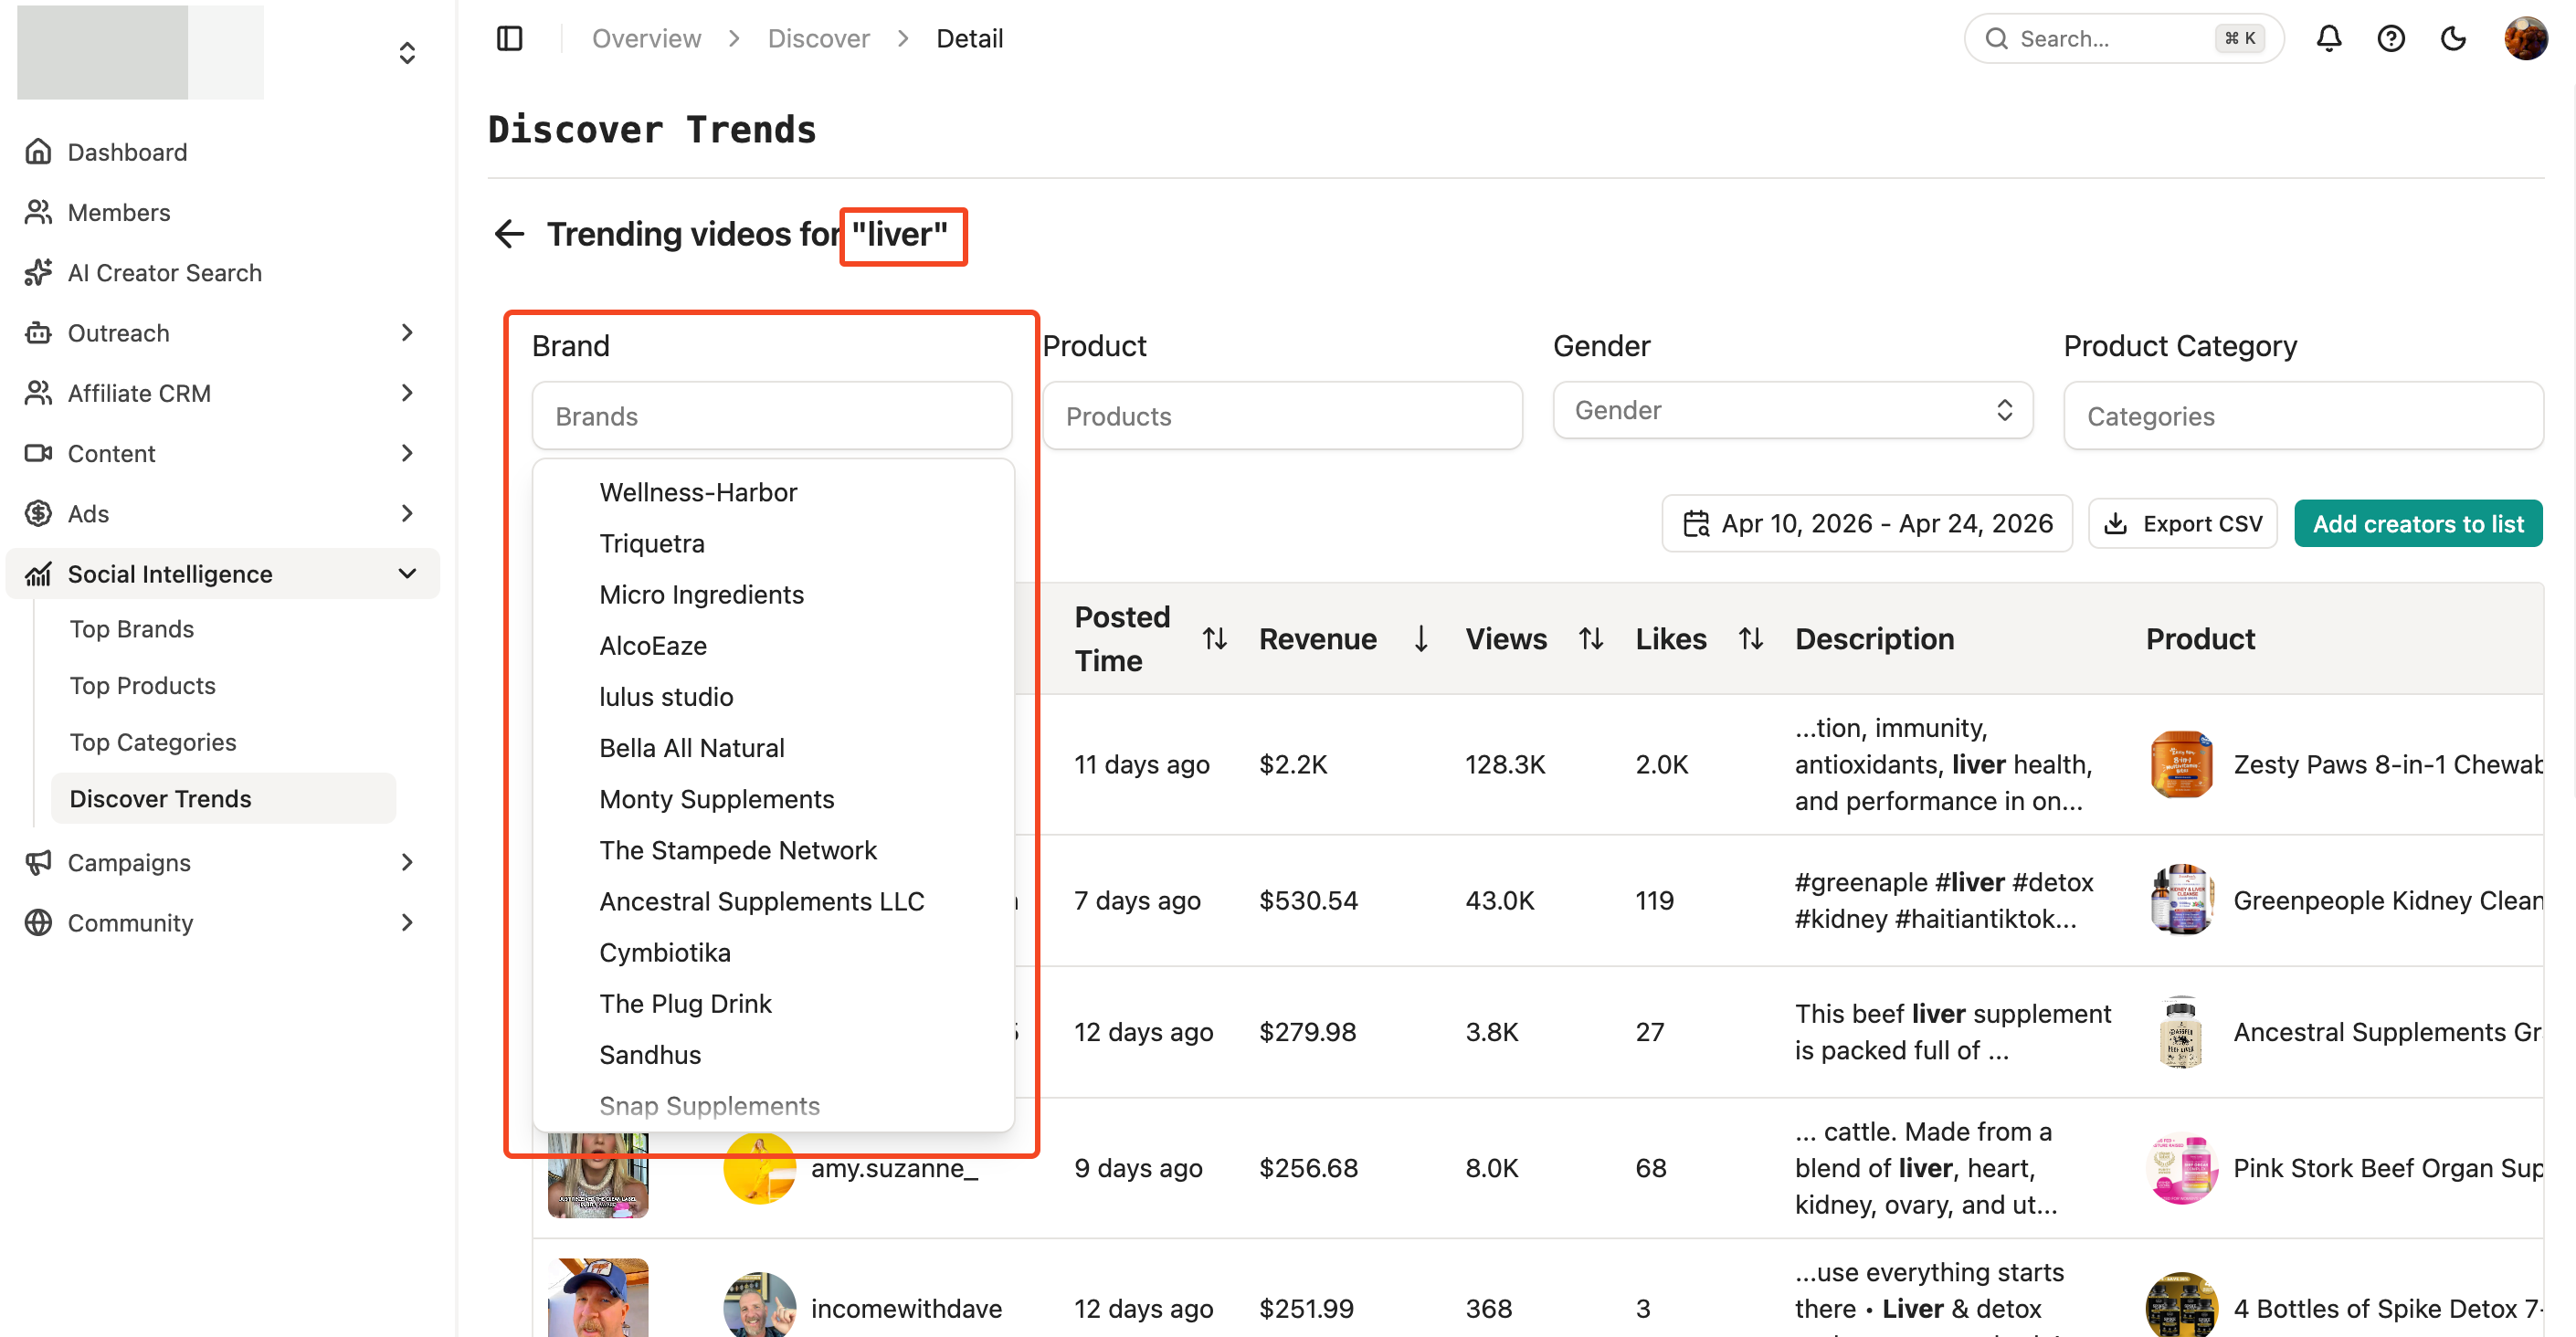Image resolution: width=2576 pixels, height=1337 pixels.
Task: Toggle the sidebar panel icon
Action: [510, 38]
